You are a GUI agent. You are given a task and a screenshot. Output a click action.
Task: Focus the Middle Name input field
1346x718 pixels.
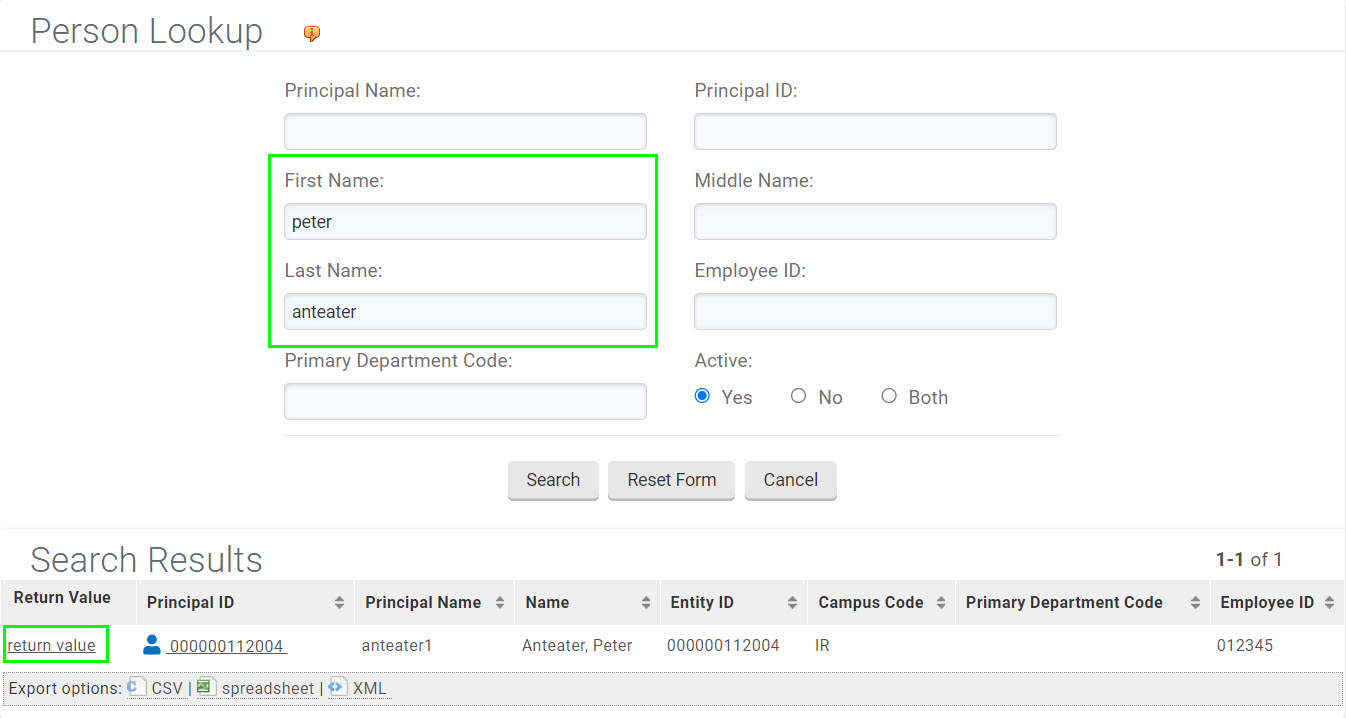click(x=875, y=222)
